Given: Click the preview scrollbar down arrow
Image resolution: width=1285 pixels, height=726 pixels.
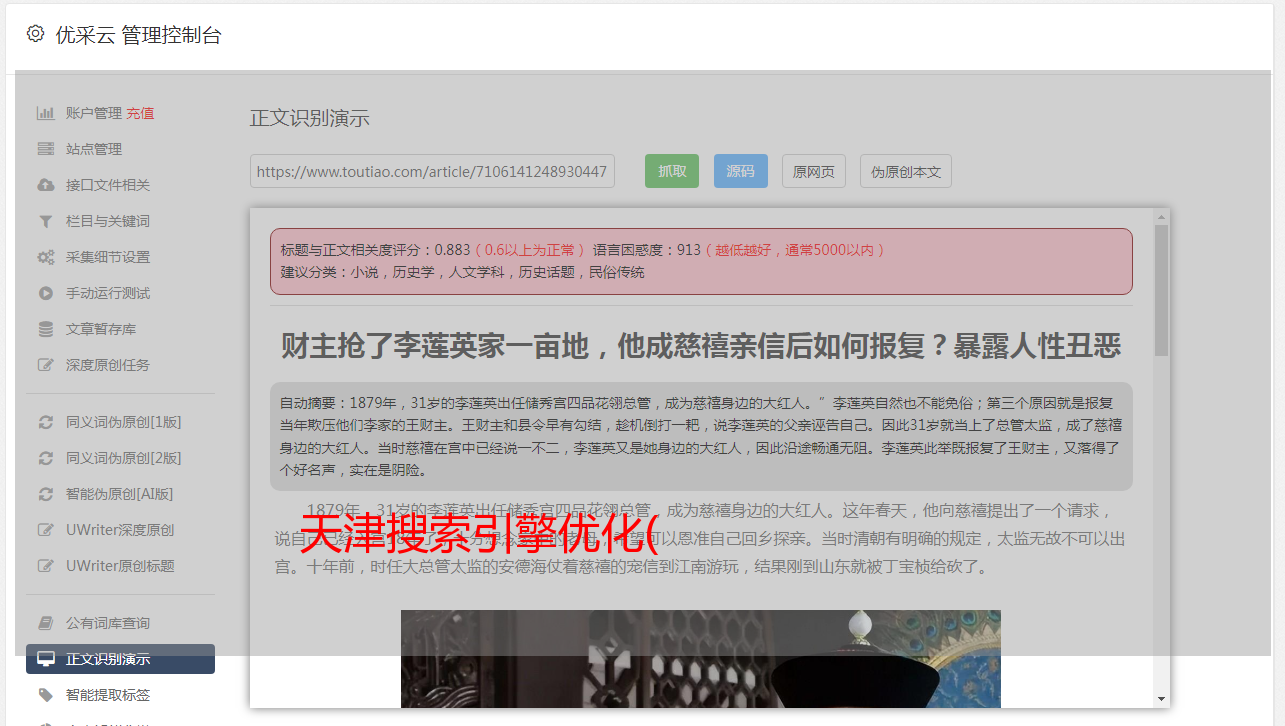Looking at the screenshot, I should click(1161, 698).
